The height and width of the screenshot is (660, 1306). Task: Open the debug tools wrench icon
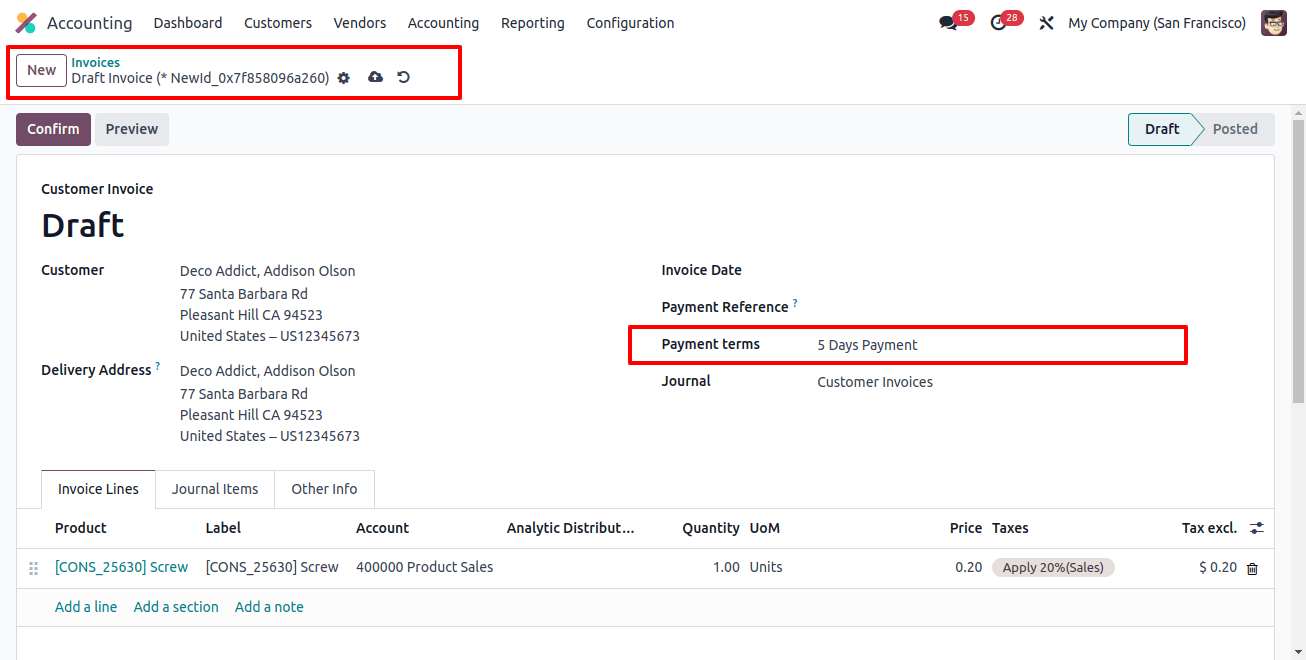(1046, 23)
